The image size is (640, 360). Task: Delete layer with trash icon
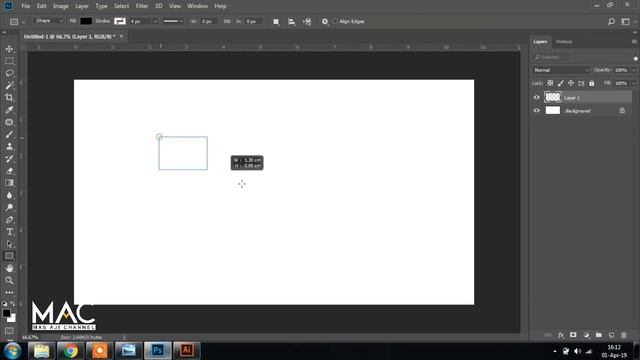coord(624,335)
